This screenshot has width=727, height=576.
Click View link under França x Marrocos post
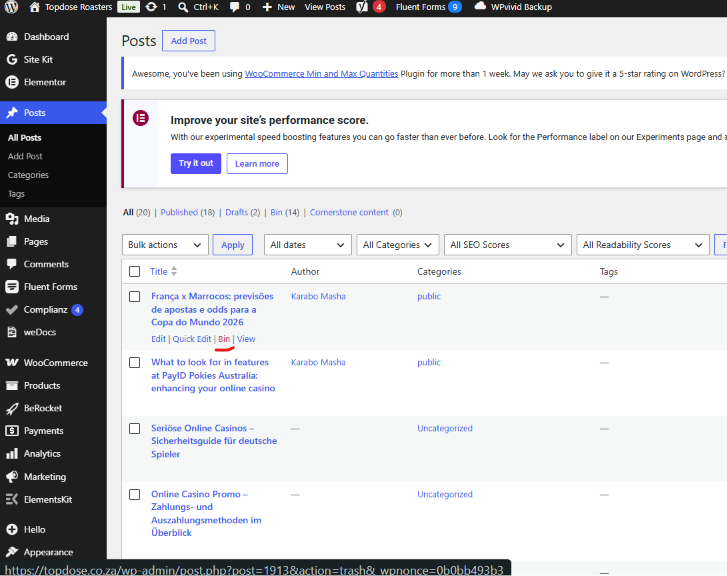246,339
